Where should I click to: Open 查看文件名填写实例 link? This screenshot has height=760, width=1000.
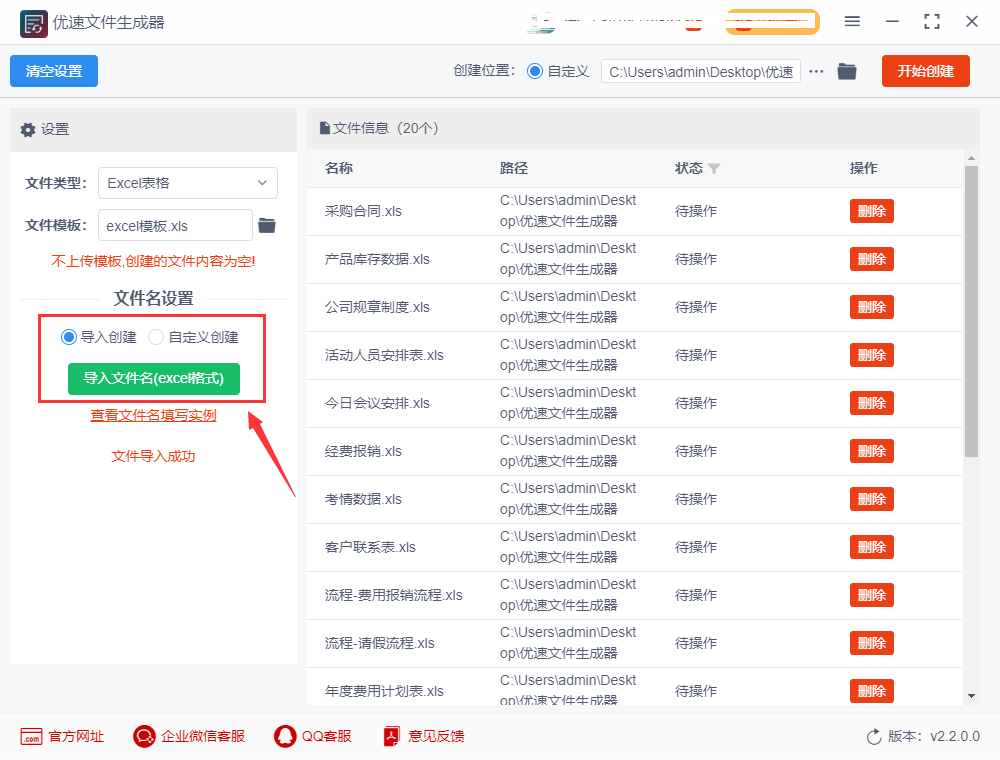pyautogui.click(x=154, y=416)
